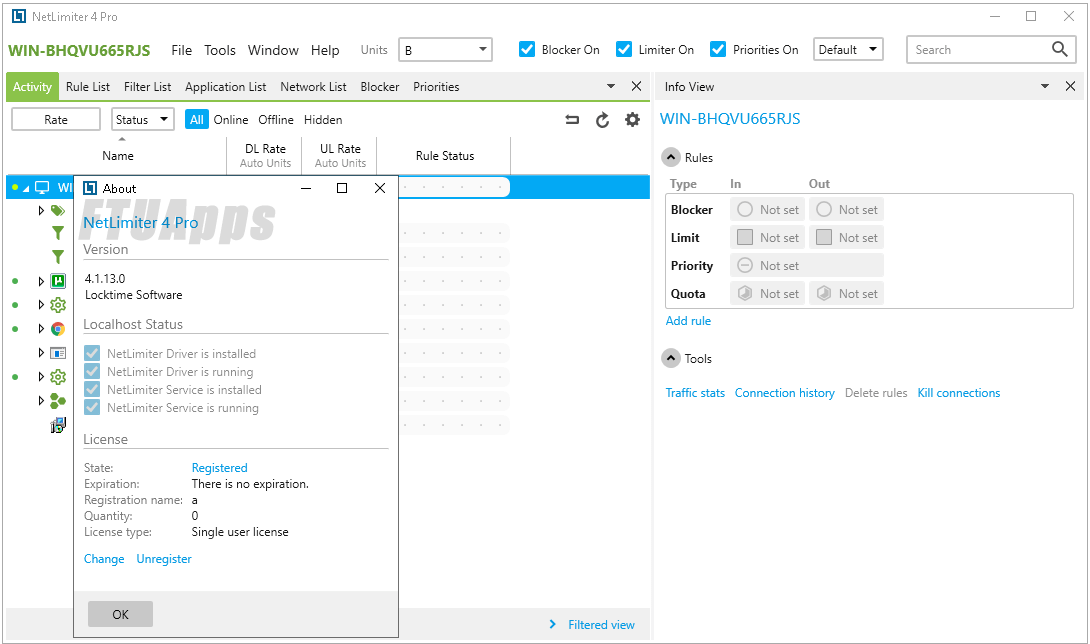Open the File menu

[x=181, y=50]
